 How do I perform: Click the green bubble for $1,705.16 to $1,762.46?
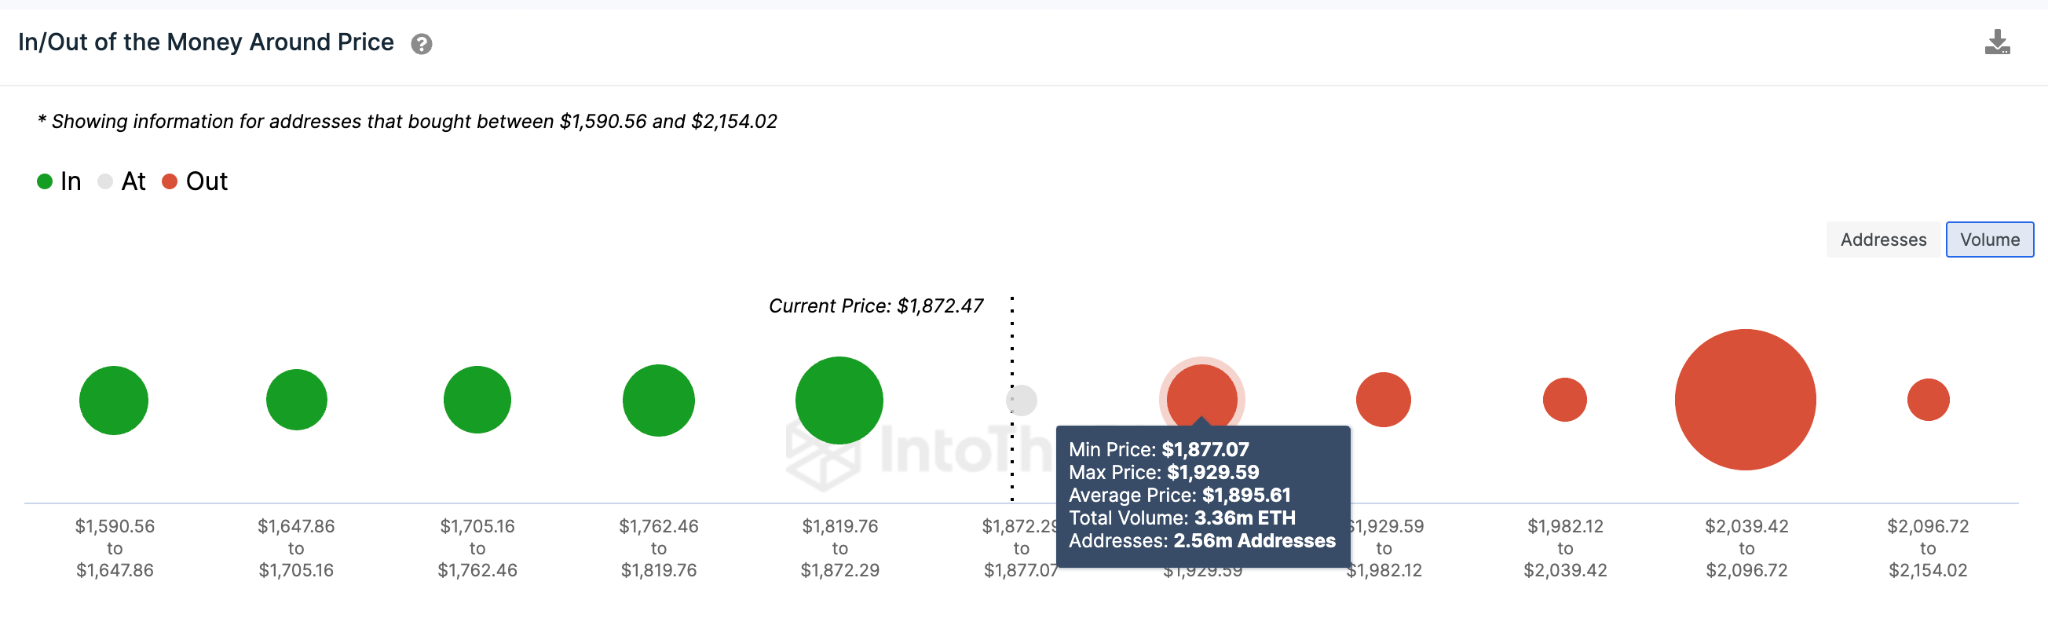[x=477, y=400]
